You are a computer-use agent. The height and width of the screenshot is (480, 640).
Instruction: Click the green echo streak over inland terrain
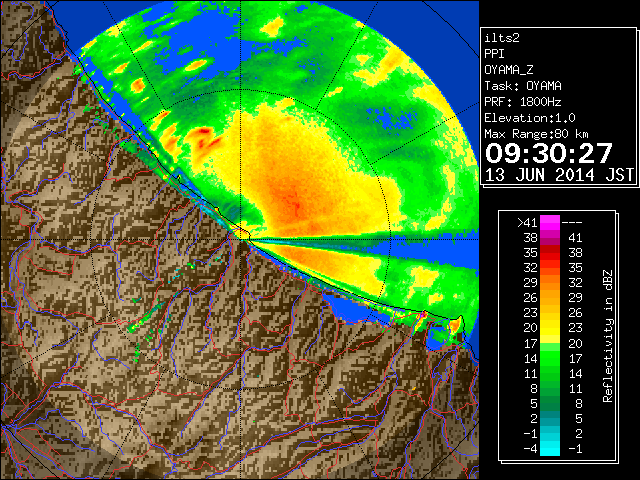coord(146,317)
